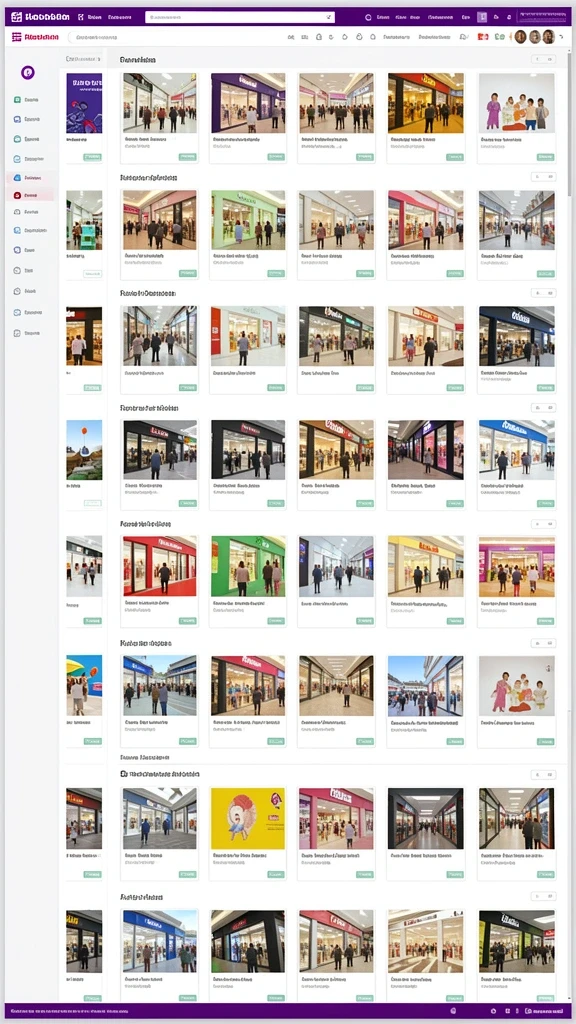This screenshot has width=576, height=1024.
Task: Click the pager control beside the first section heading
Action: point(543,59)
